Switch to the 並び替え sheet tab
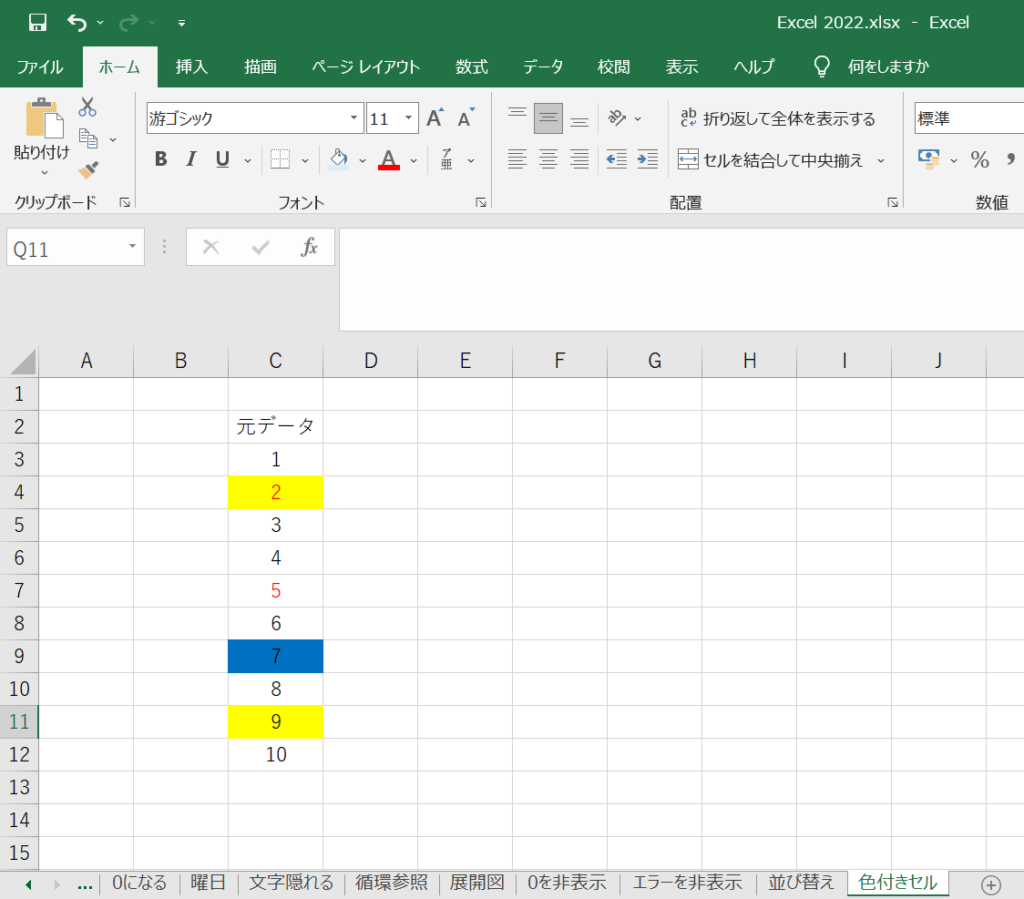The image size is (1024, 899). [800, 882]
